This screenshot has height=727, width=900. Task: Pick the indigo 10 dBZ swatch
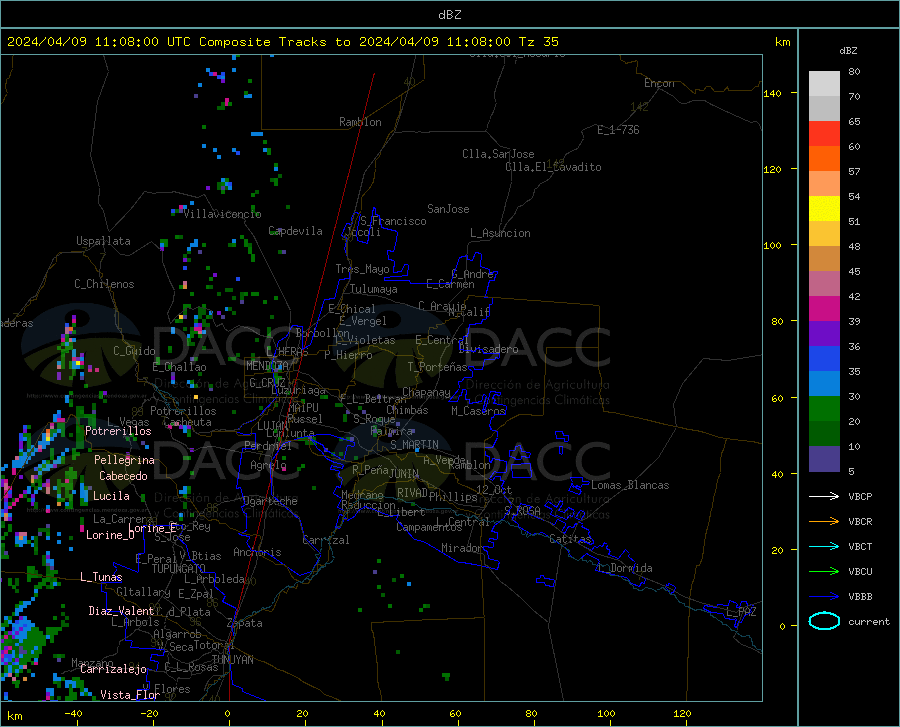(x=824, y=459)
